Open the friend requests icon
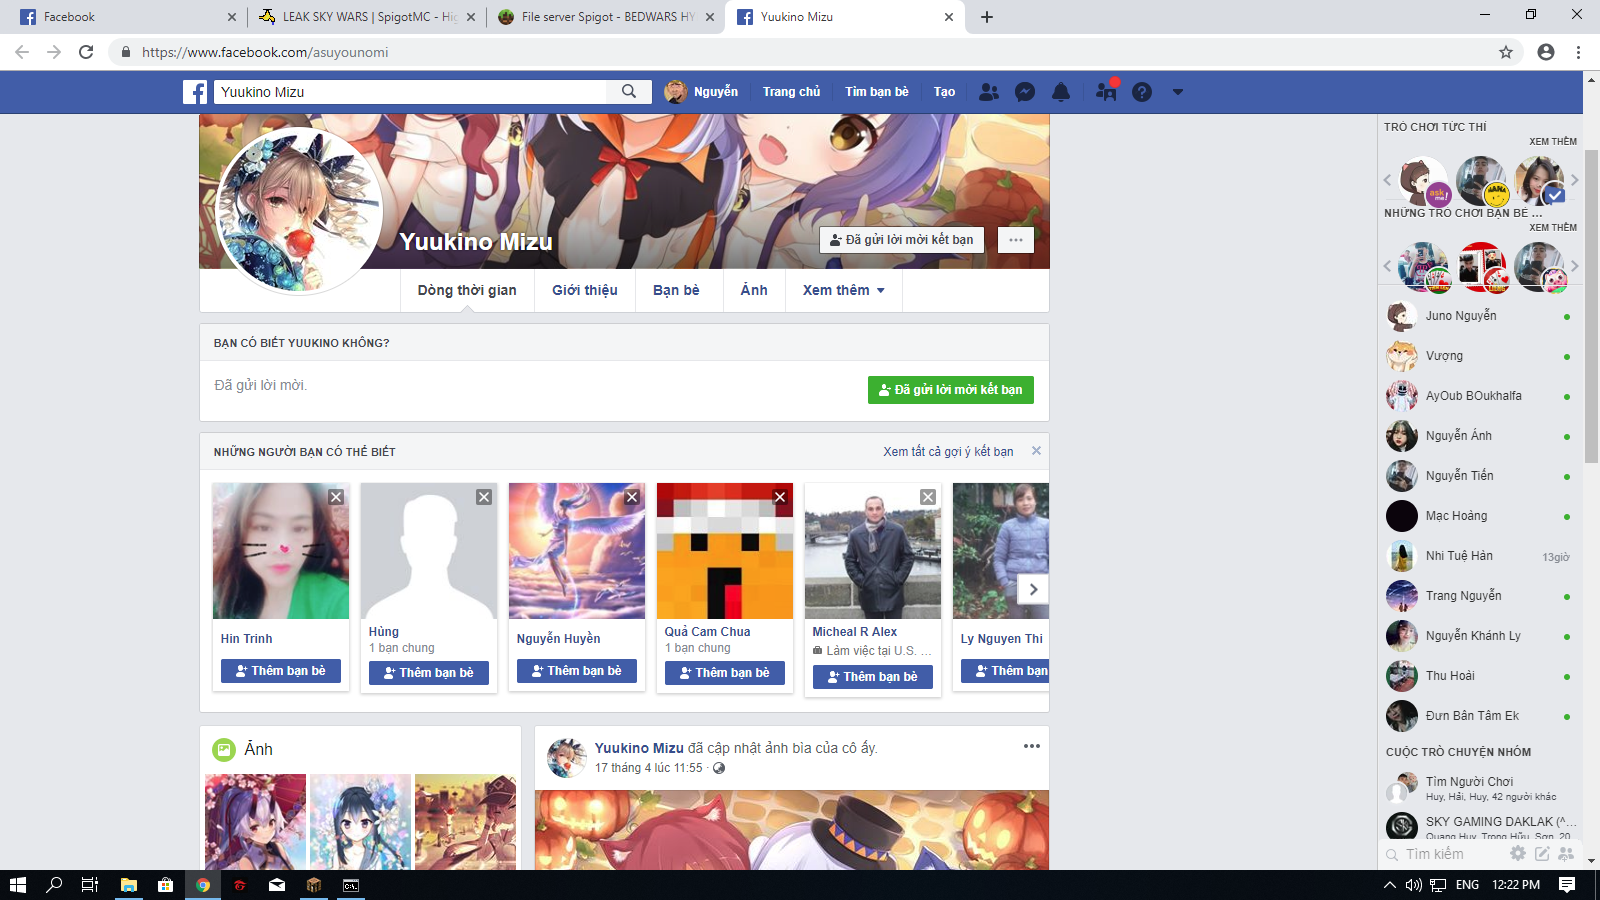This screenshot has height=900, width=1600. click(x=989, y=92)
